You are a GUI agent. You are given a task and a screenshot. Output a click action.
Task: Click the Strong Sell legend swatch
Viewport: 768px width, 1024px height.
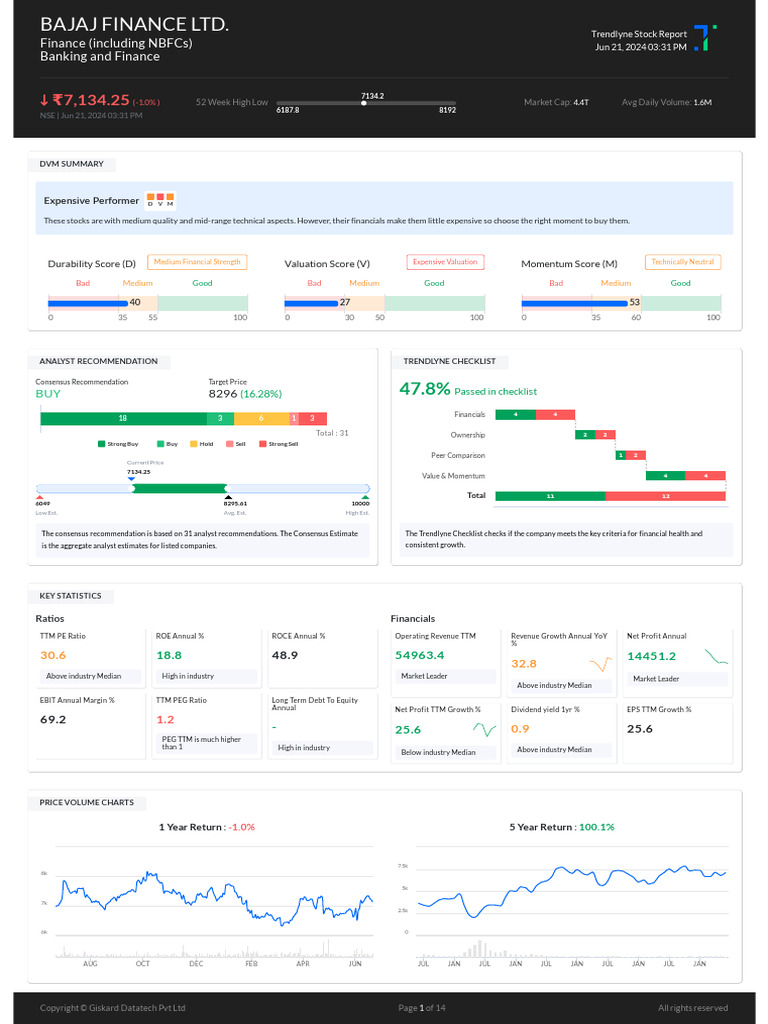(x=263, y=443)
